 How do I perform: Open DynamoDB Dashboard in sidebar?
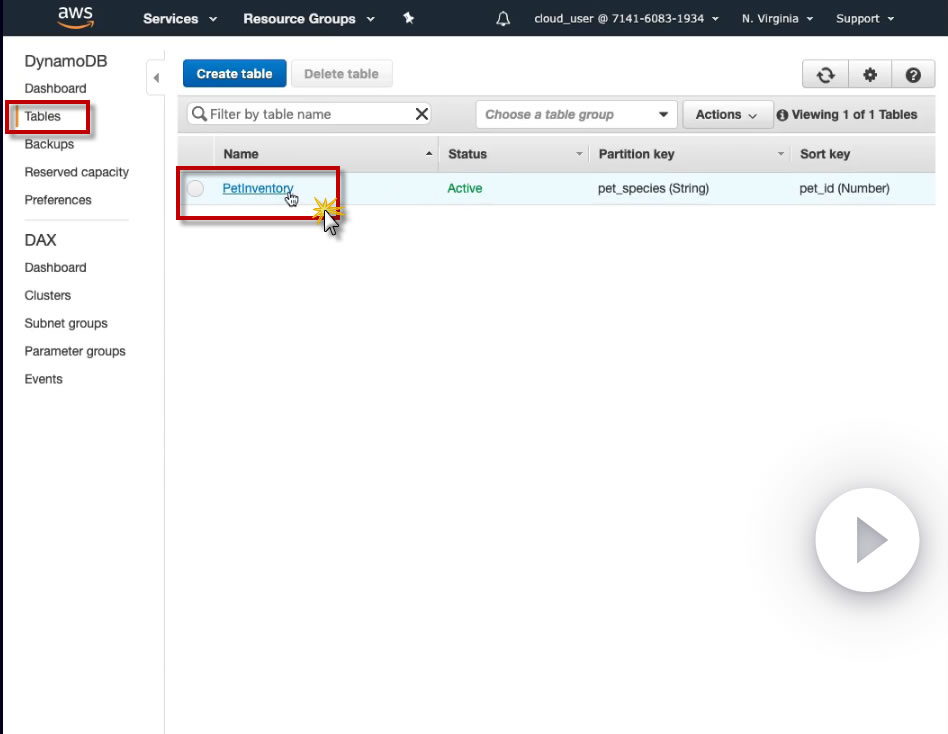(x=55, y=88)
